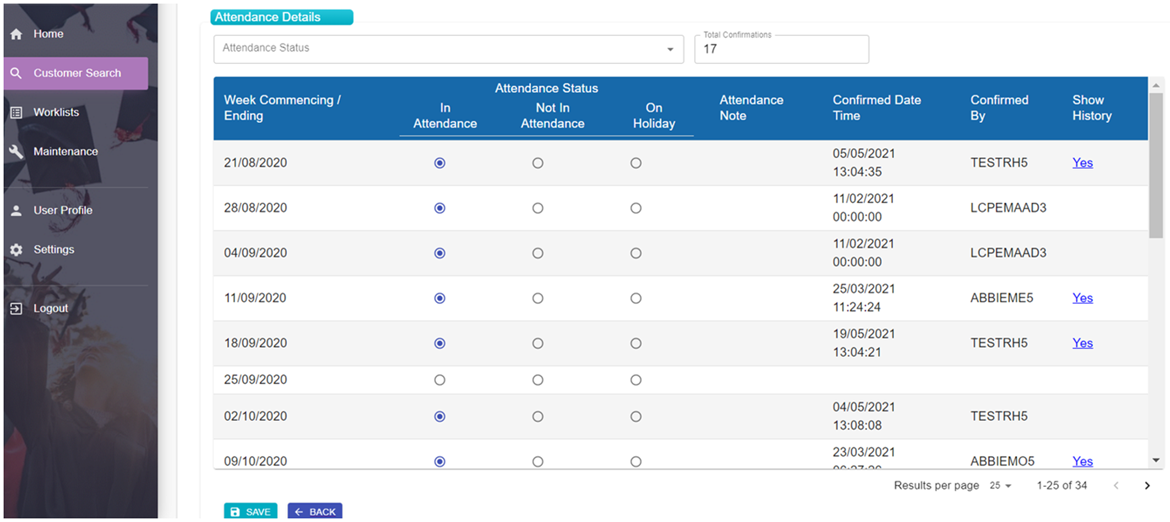
Task: Open the Settings gear icon
Action: tap(16, 249)
